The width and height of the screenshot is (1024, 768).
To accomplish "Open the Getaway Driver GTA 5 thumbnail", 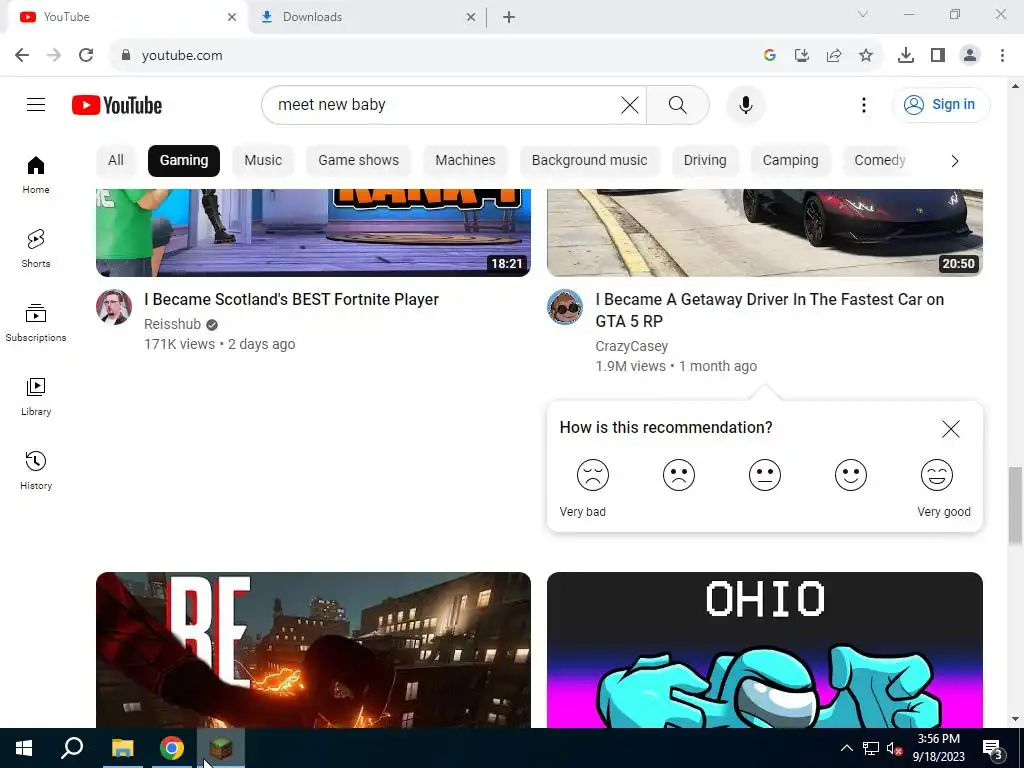I will pyautogui.click(x=765, y=232).
